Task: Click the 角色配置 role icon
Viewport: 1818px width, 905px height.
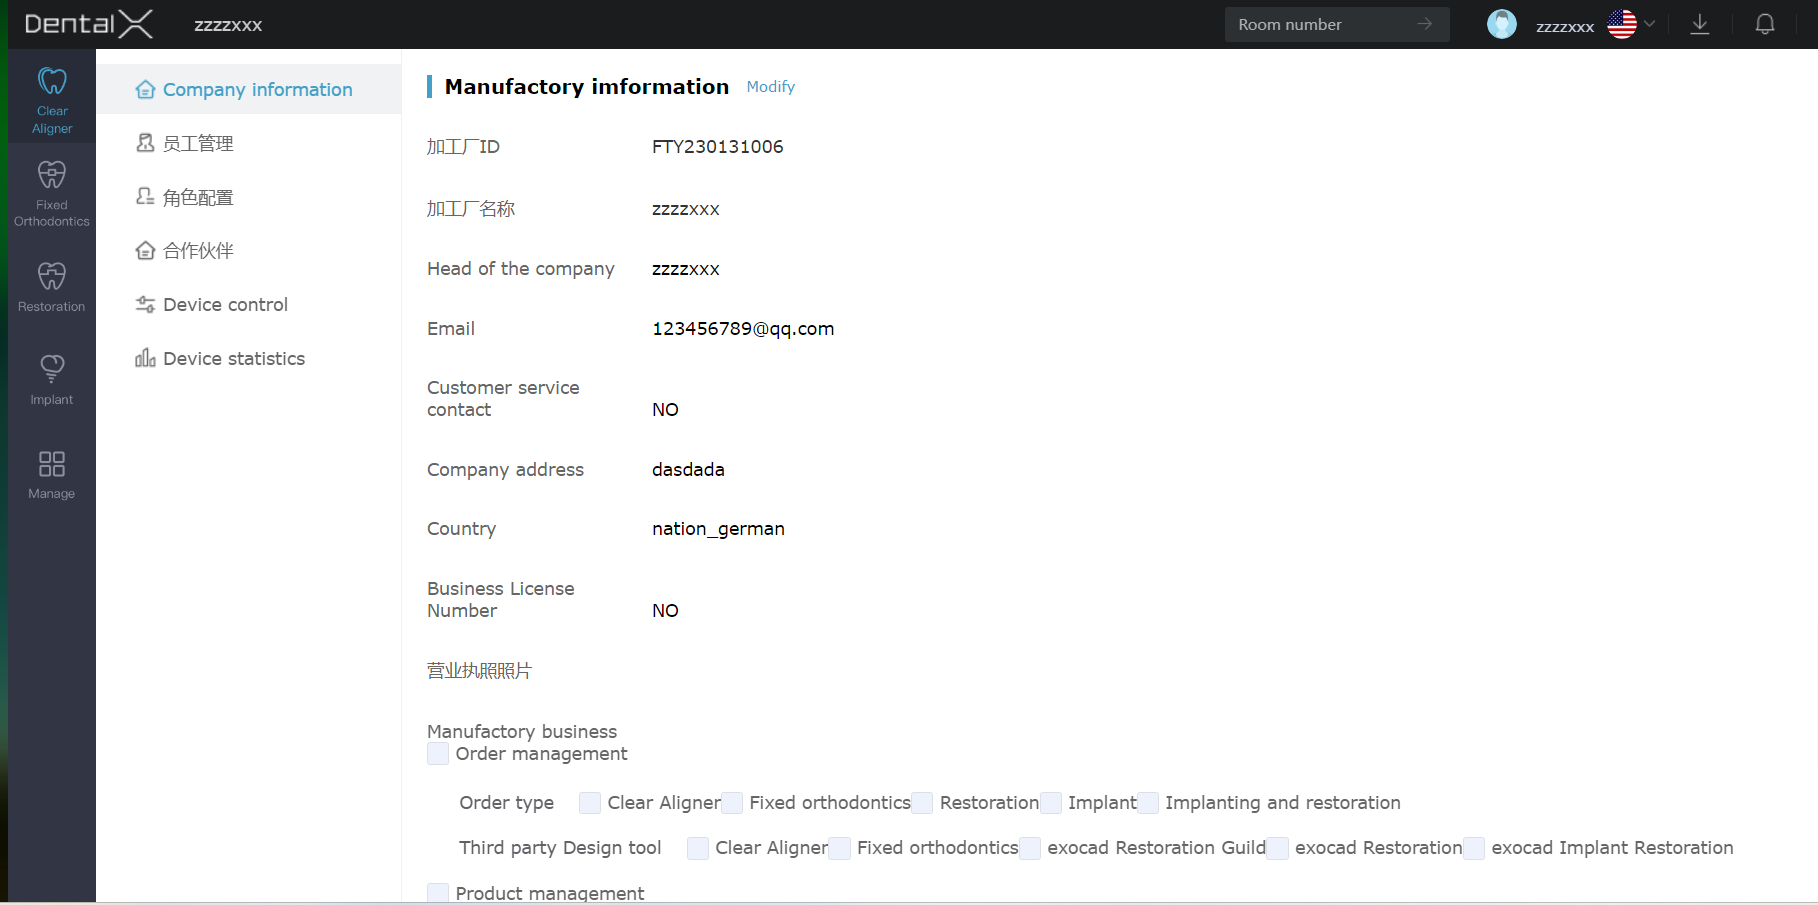Action: coord(145,197)
